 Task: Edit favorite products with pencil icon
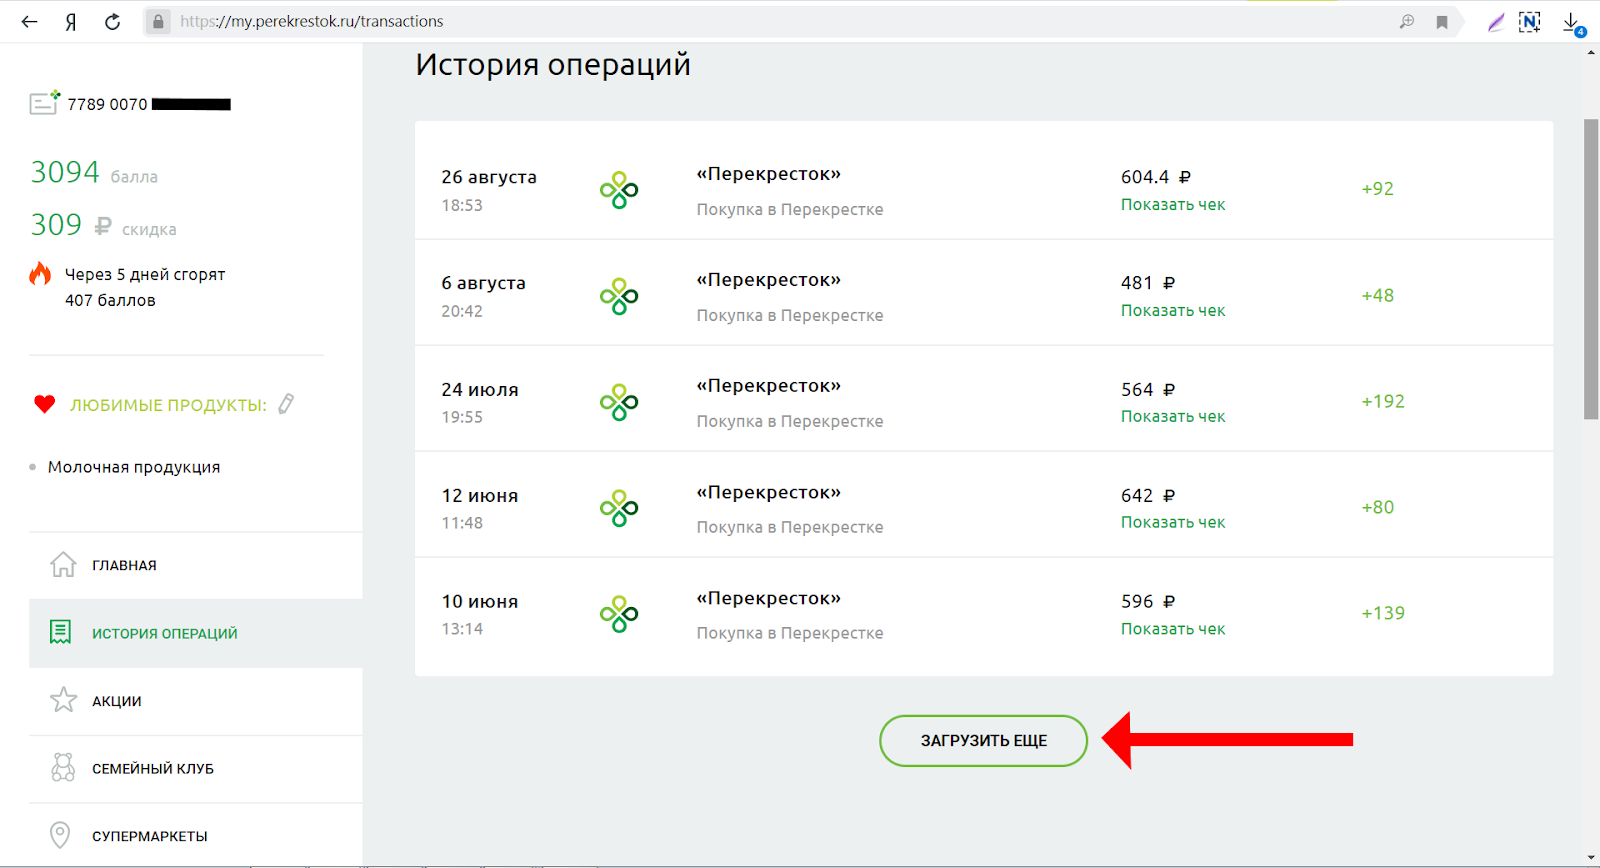(x=286, y=404)
